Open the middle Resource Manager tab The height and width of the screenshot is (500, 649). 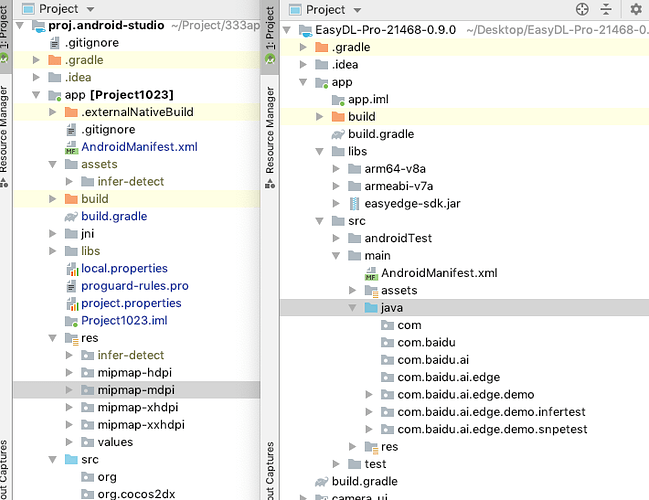point(270,137)
